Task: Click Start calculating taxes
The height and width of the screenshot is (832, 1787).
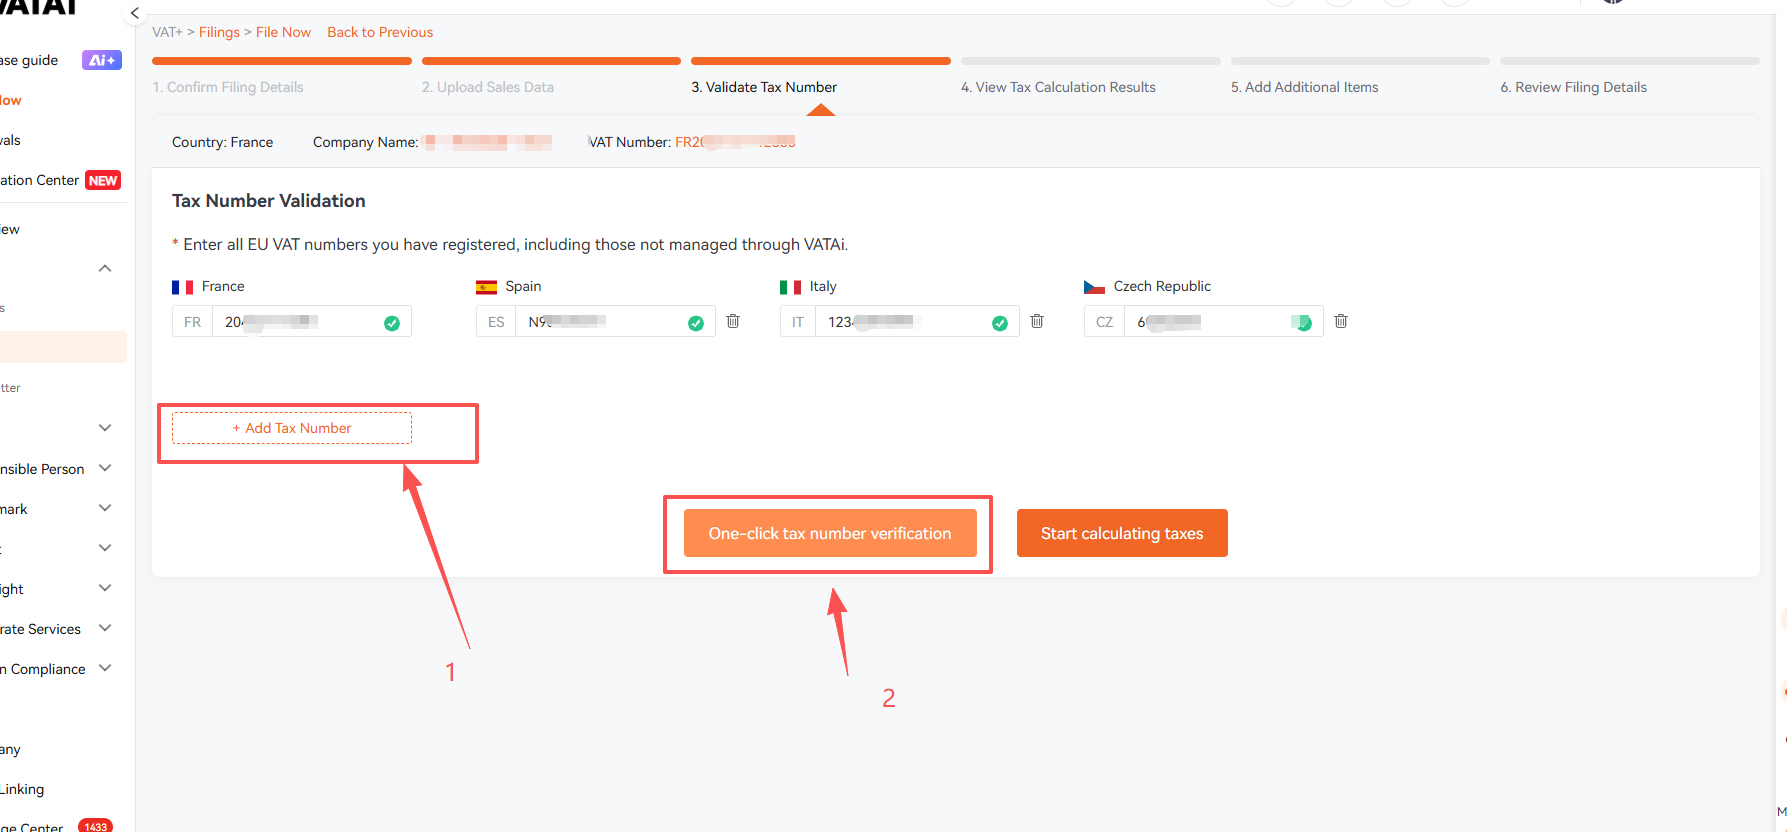Action: coord(1122,533)
